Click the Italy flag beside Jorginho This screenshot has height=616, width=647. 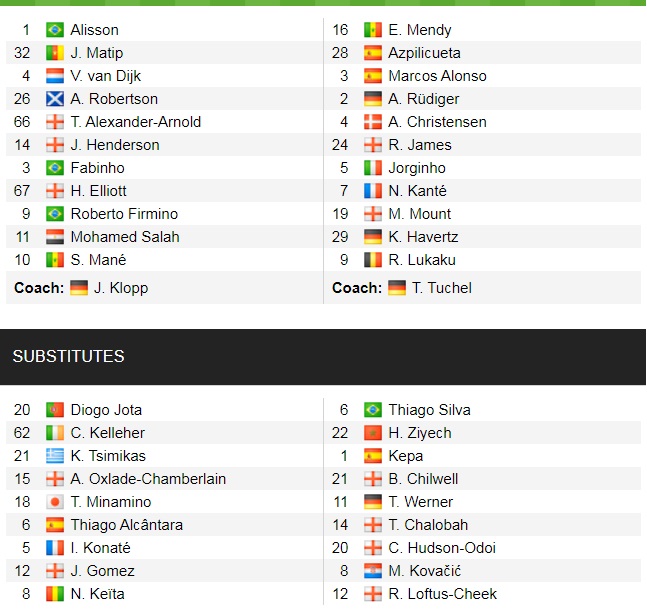373,168
